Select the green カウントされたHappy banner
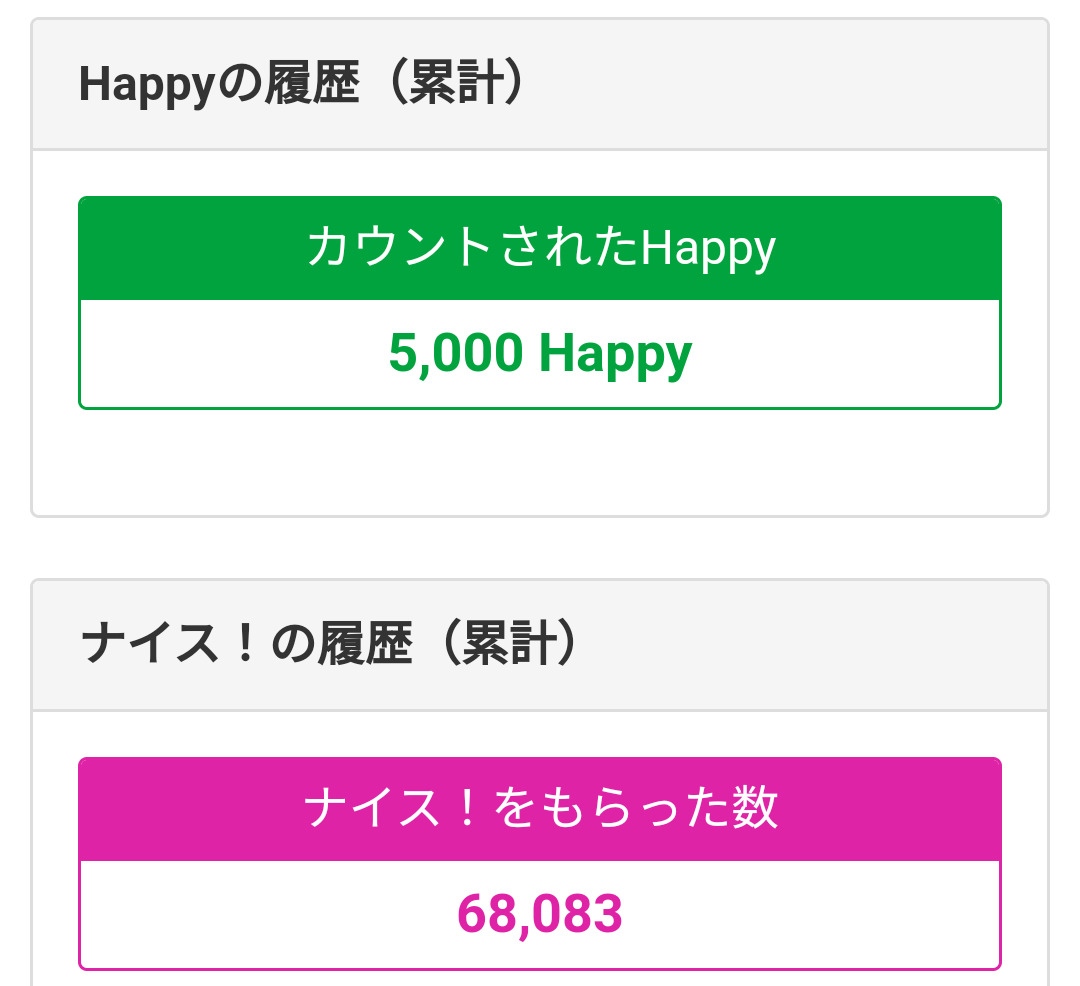This screenshot has height=986, width=1080. pos(540,248)
